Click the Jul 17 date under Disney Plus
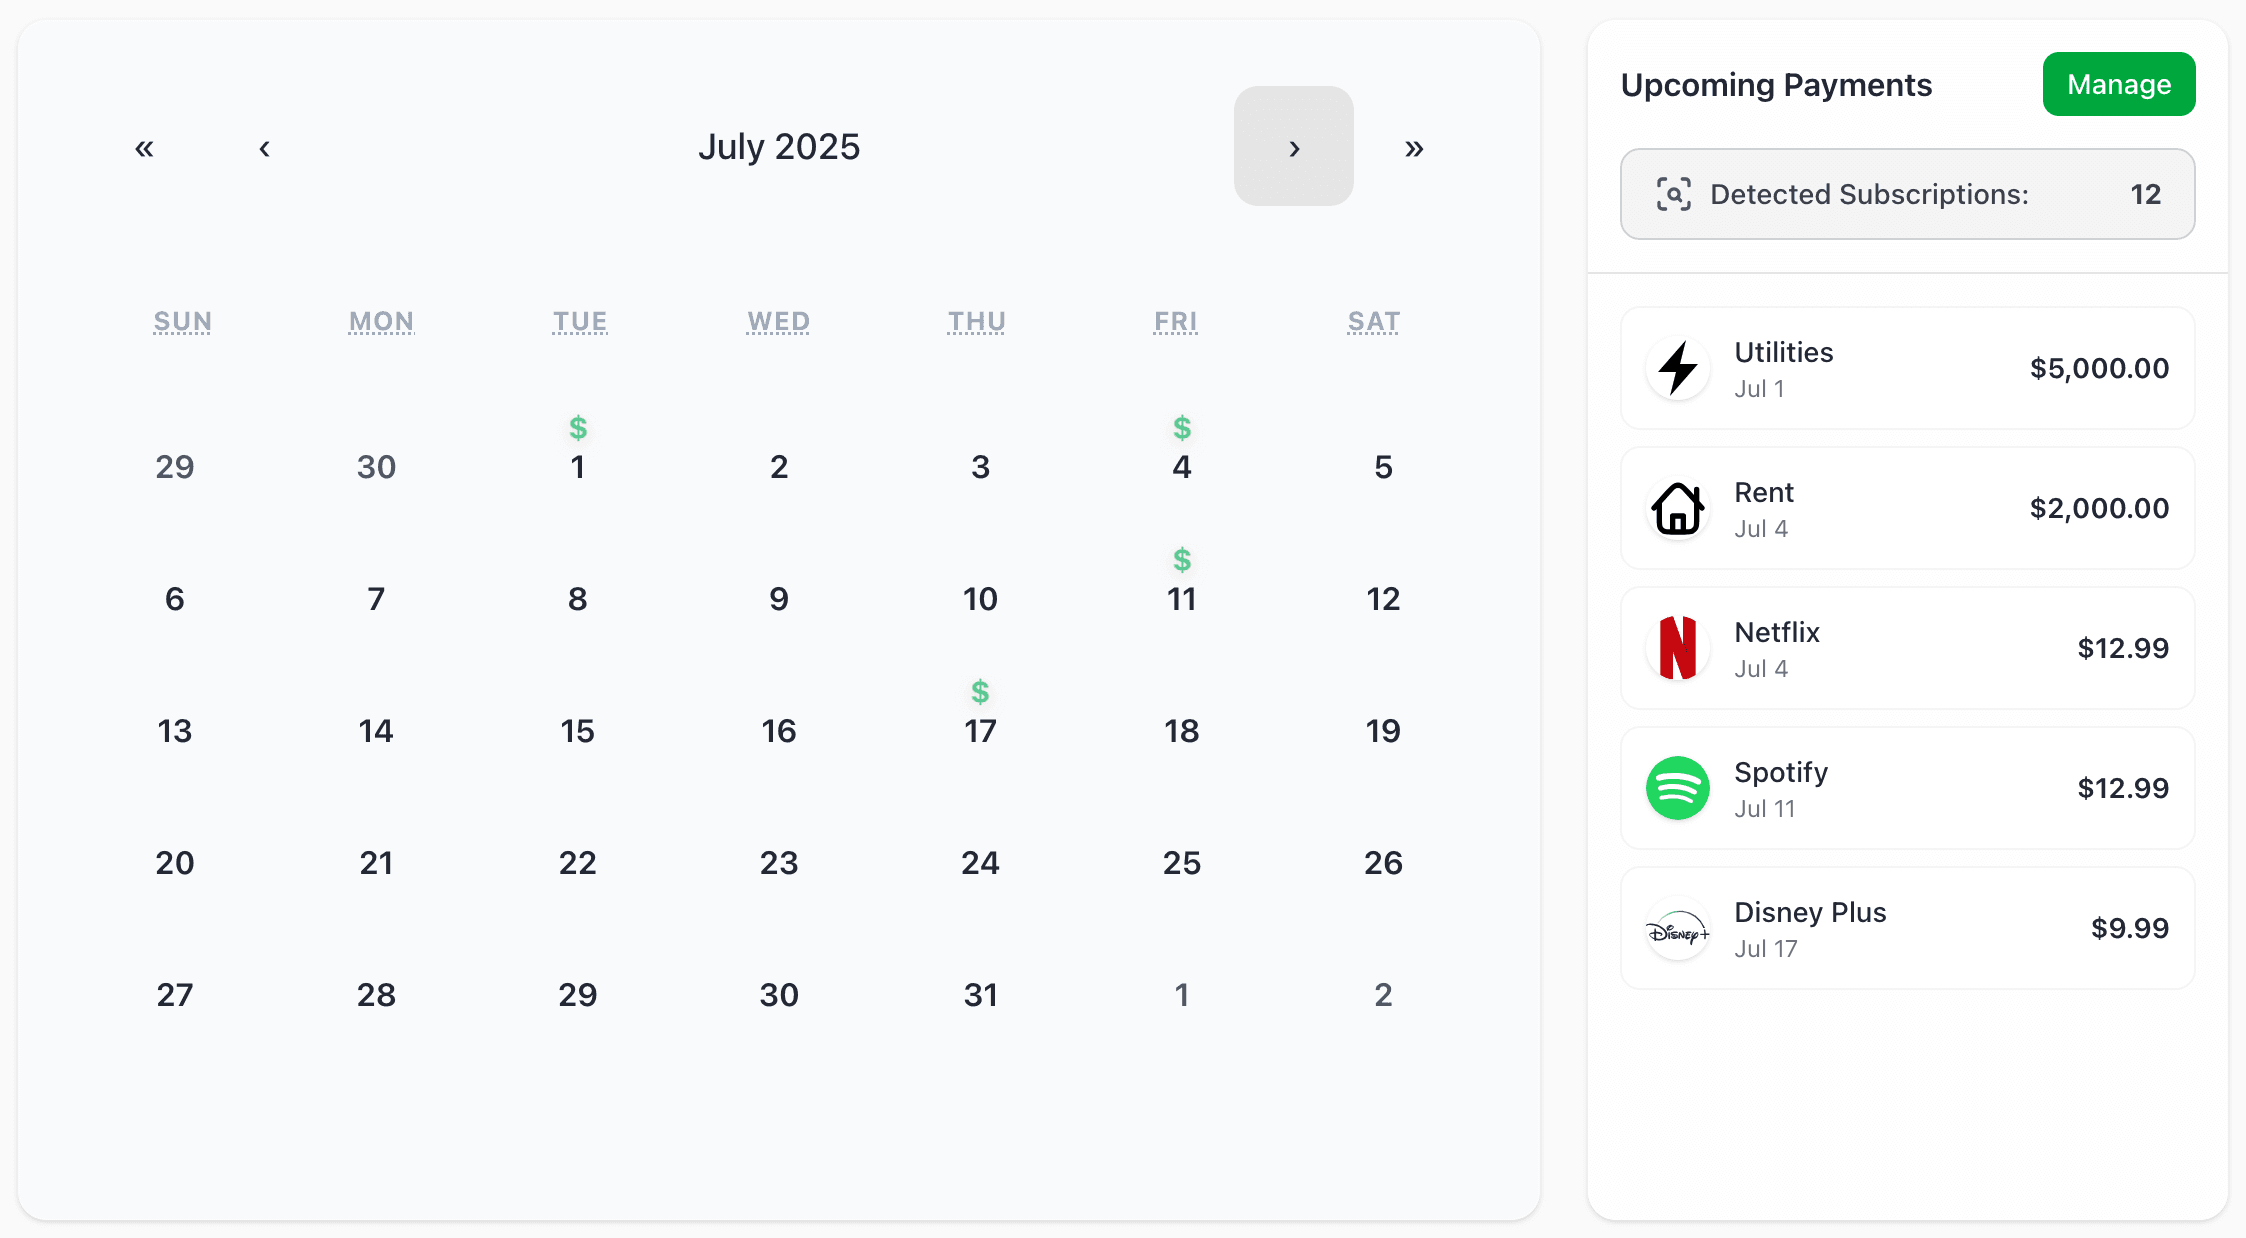 (1766, 949)
